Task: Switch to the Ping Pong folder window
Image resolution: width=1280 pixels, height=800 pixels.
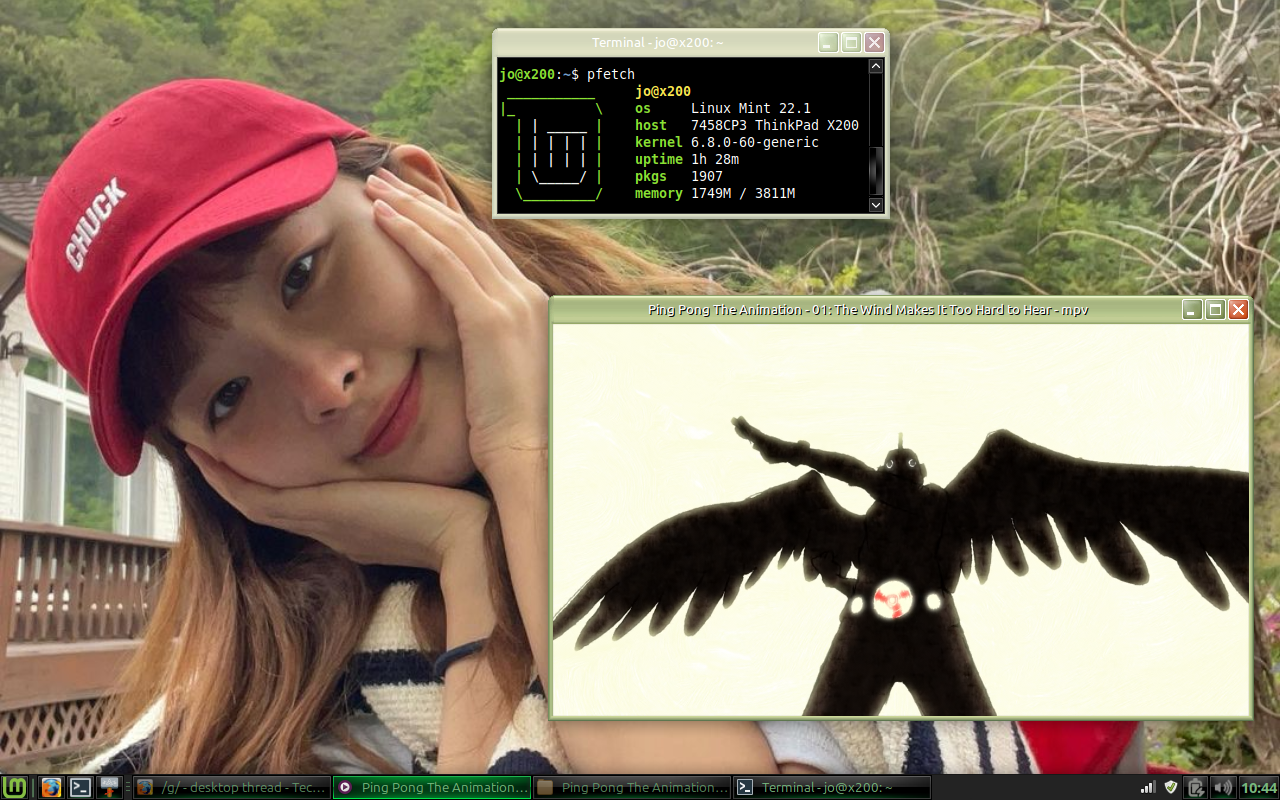Action: pyautogui.click(x=631, y=787)
